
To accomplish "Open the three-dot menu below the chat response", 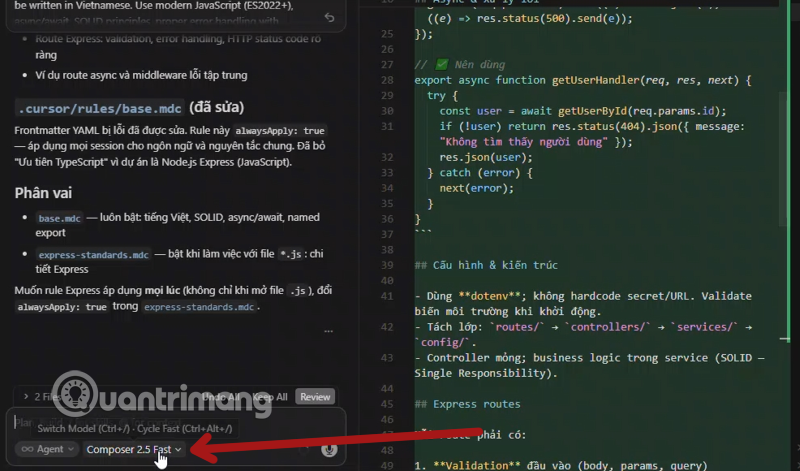I will [329, 331].
